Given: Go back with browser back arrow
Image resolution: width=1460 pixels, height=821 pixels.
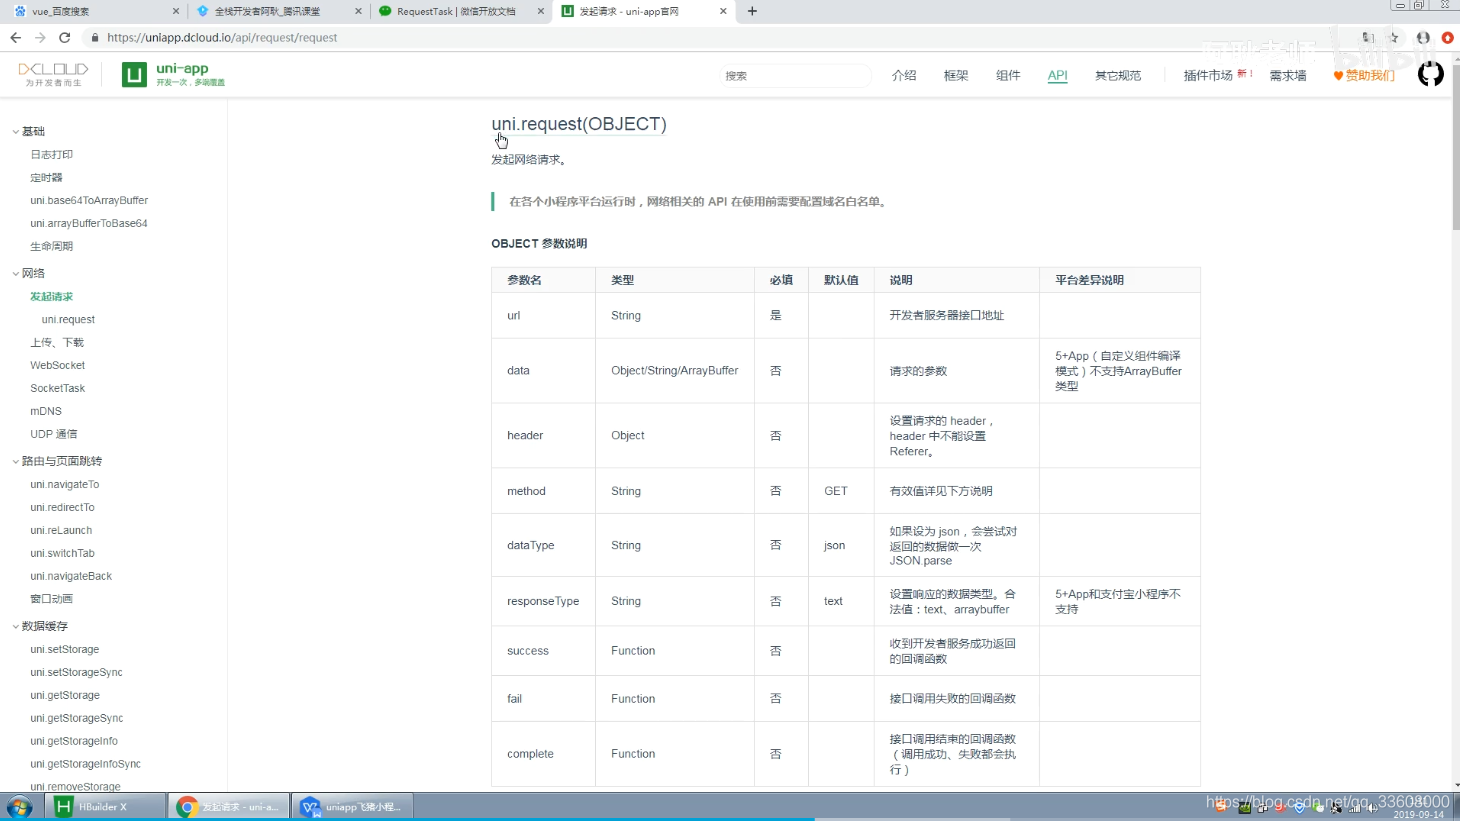Looking at the screenshot, I should [x=15, y=38].
